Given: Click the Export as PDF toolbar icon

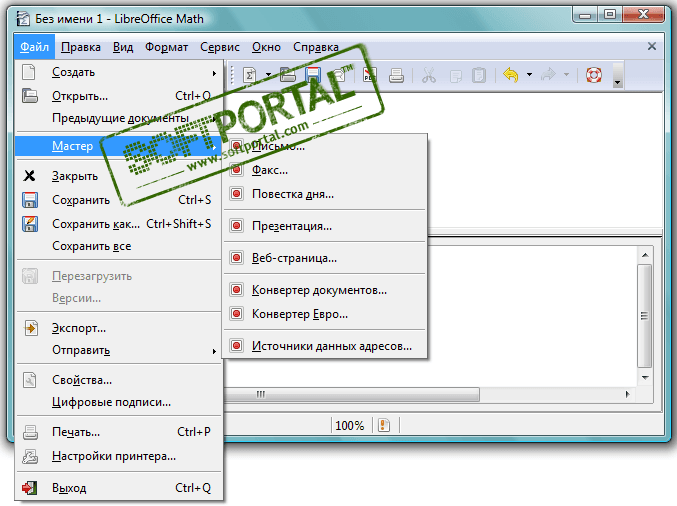Looking at the screenshot, I should point(370,75).
